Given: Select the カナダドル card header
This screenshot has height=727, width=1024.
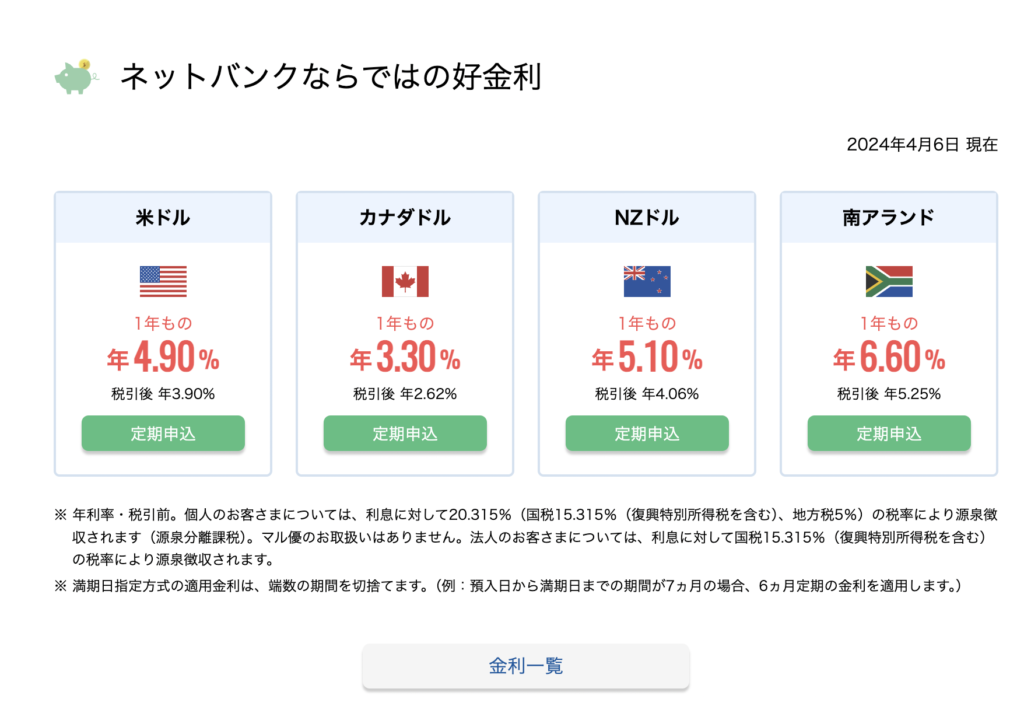Looking at the screenshot, I should point(405,218).
